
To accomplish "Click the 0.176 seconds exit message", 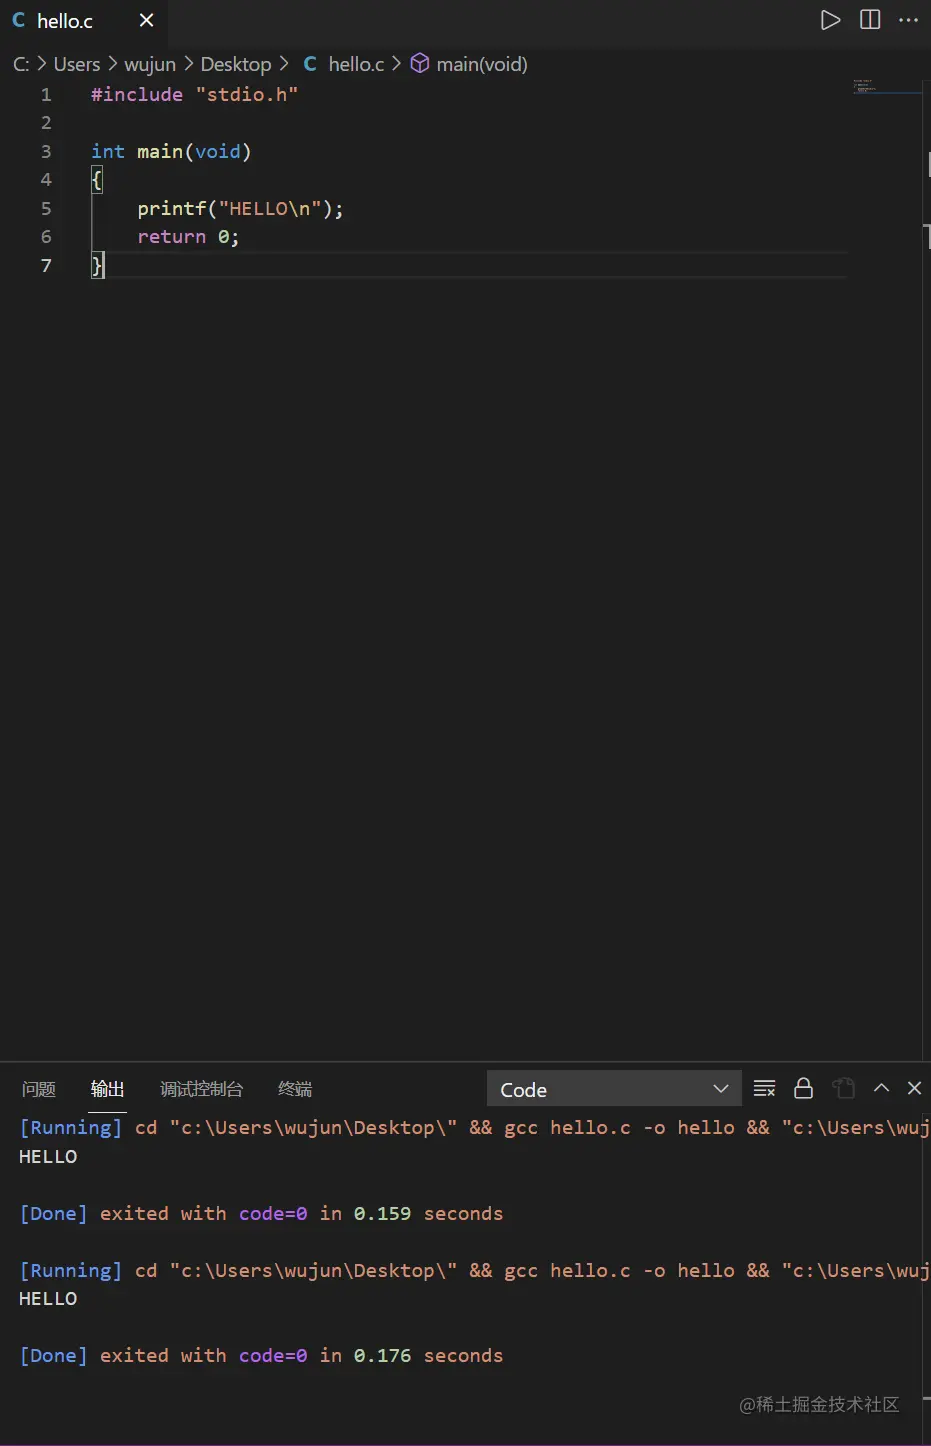I will click(x=261, y=1356).
